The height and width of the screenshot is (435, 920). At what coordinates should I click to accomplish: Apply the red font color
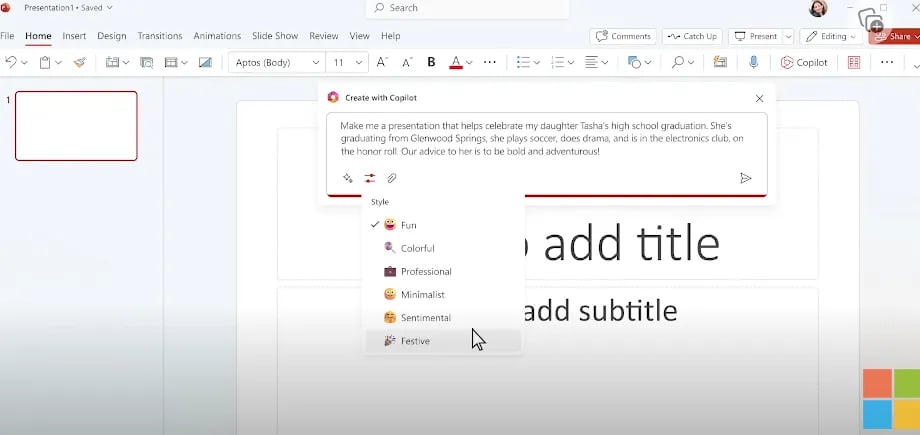click(456, 62)
